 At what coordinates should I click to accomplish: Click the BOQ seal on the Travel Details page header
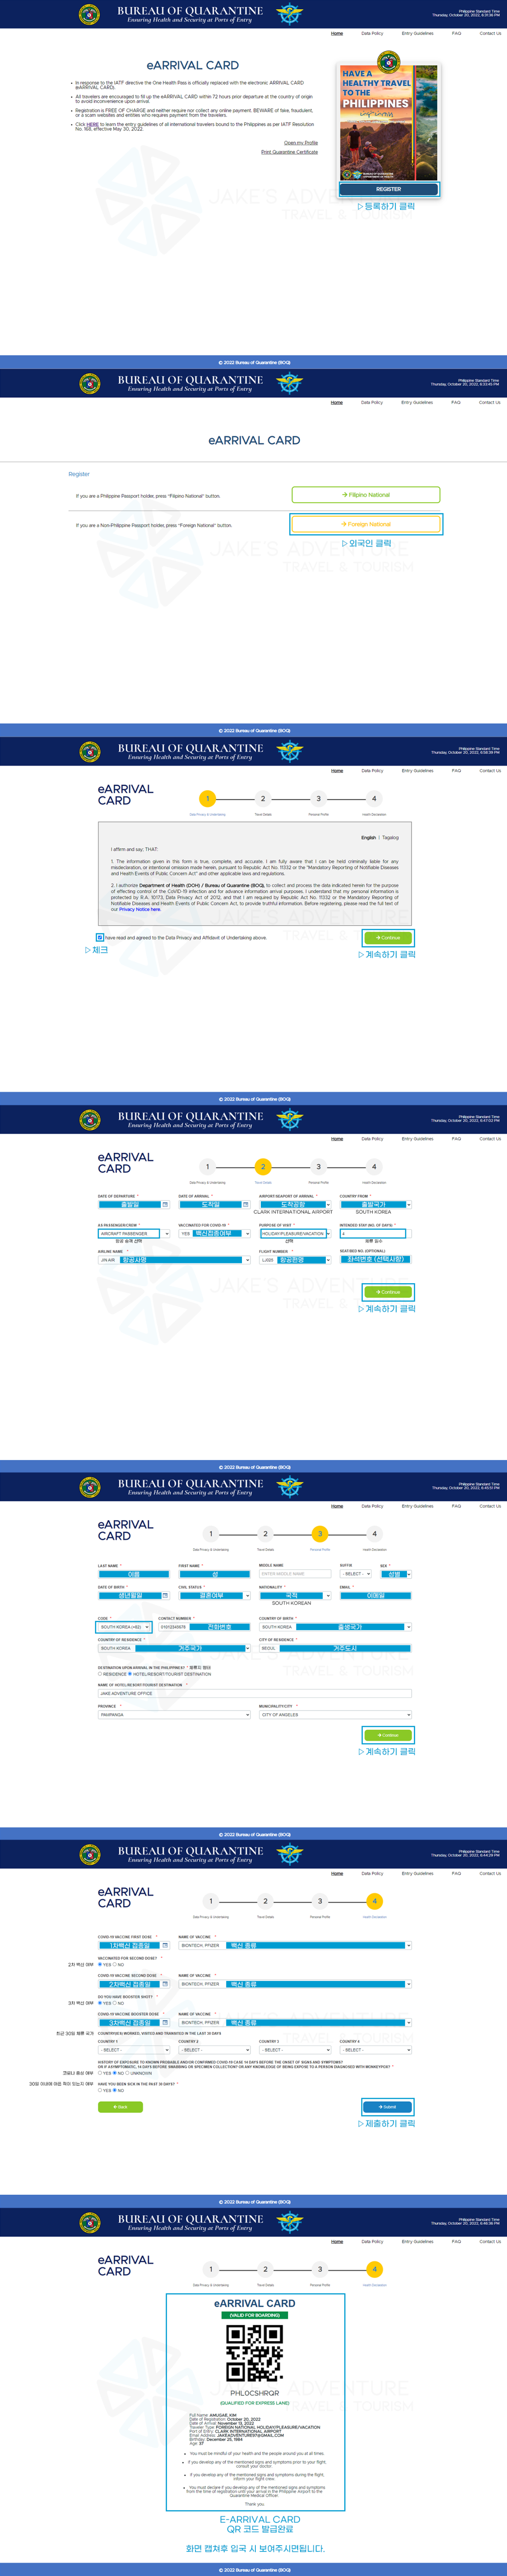(89, 1119)
